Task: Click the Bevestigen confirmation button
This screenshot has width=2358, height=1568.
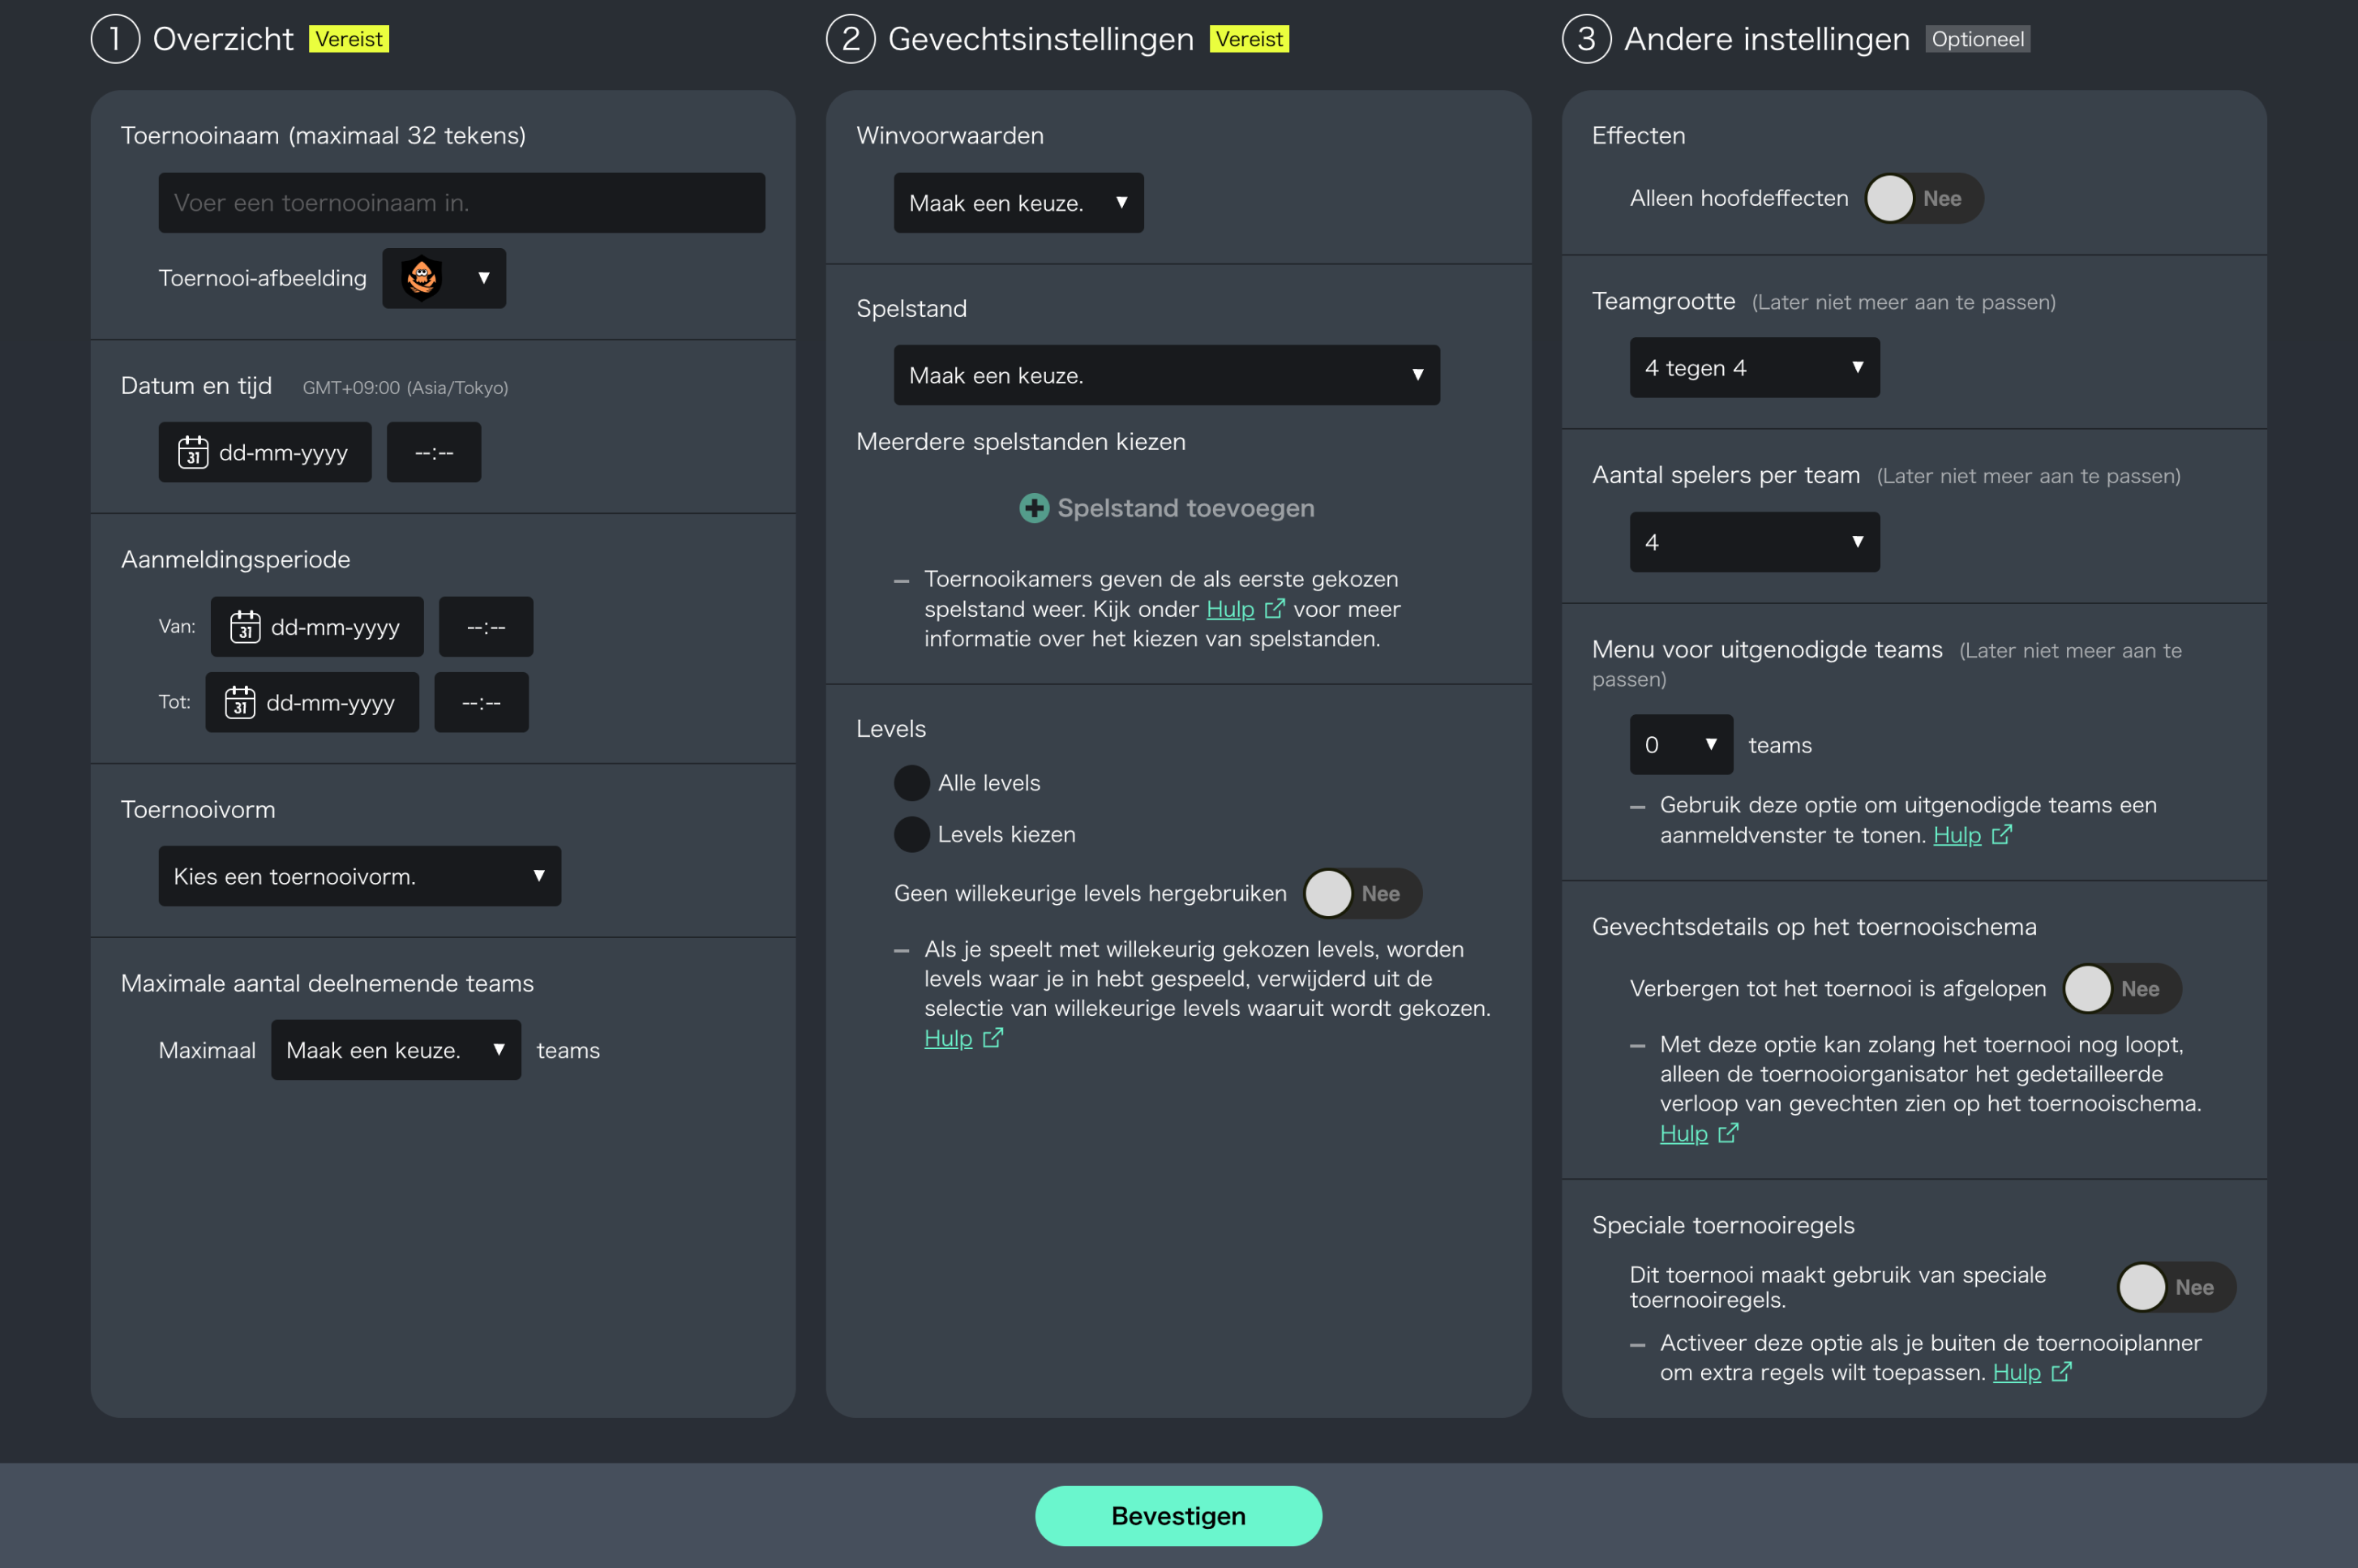Action: tap(1178, 1514)
